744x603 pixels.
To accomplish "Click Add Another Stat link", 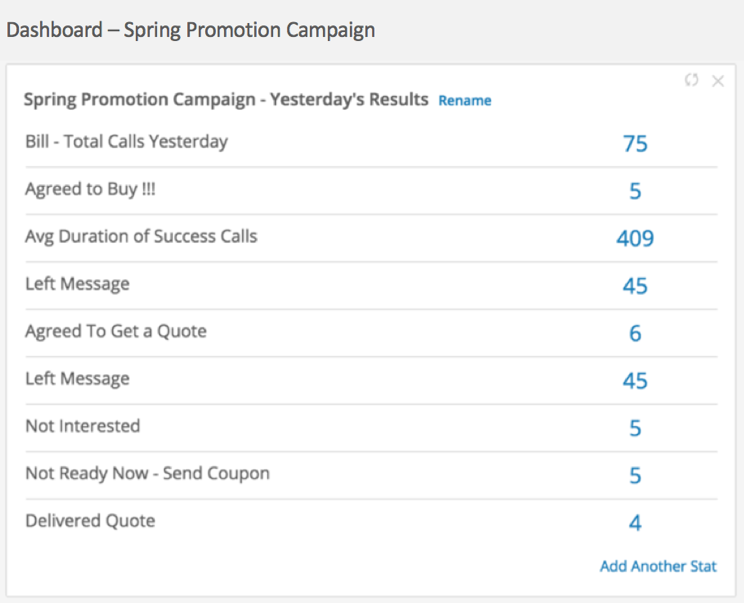I will tap(658, 566).
